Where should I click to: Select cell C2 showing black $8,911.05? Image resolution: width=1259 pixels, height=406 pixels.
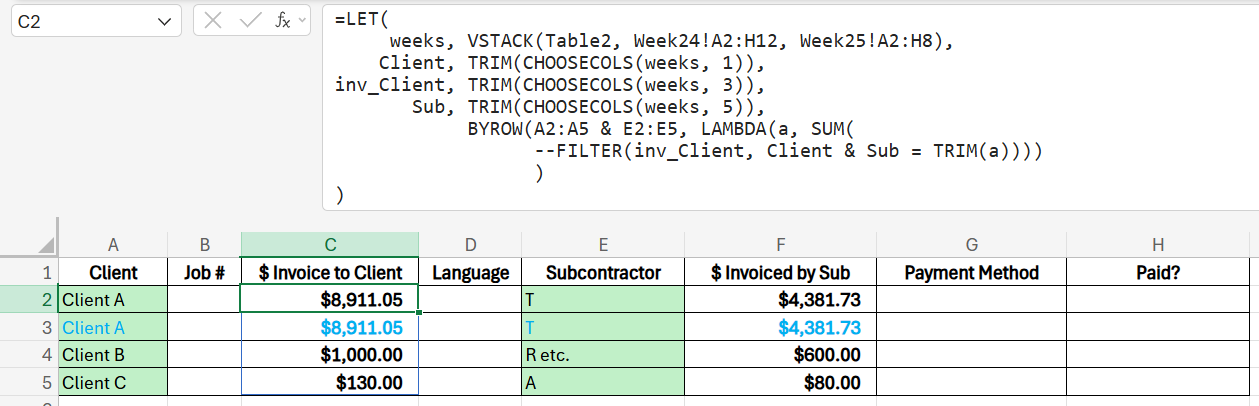(330, 299)
